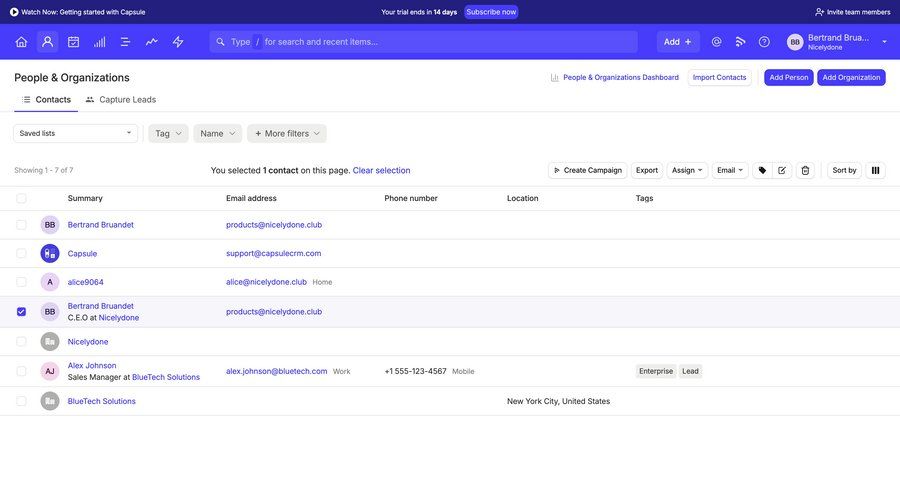Click the Export button
This screenshot has height=484, width=900.
tap(647, 171)
